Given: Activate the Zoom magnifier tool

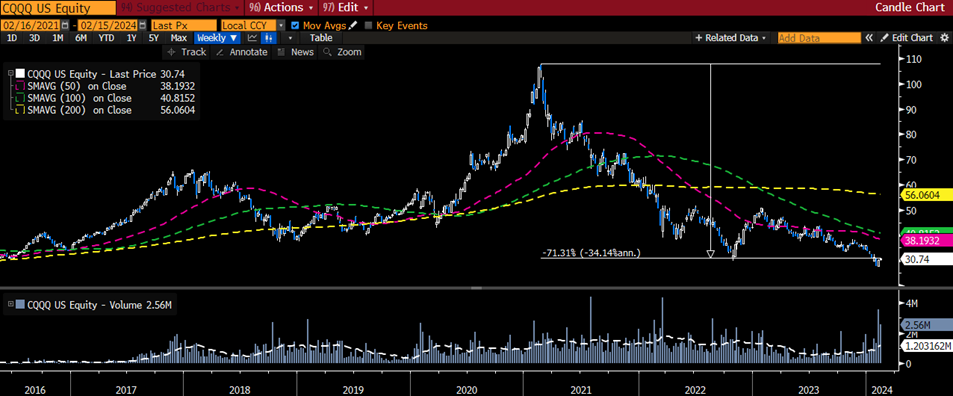Looking at the screenshot, I should (342, 52).
